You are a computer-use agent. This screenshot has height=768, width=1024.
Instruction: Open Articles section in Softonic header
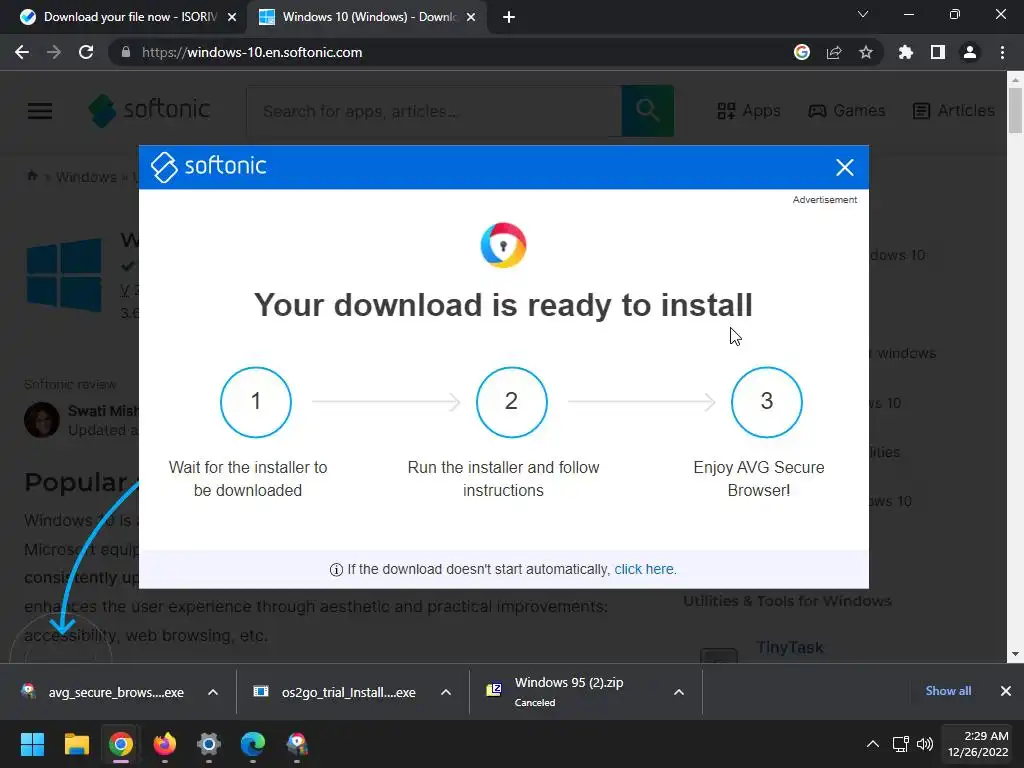pos(953,110)
